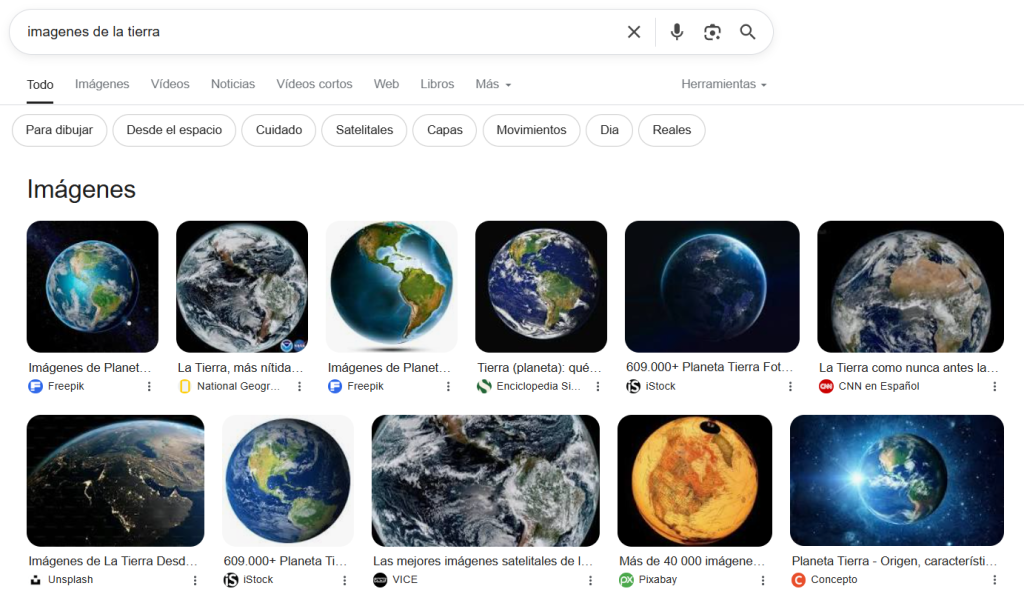Open search by image camera icon
The height and width of the screenshot is (606, 1024).
[712, 32]
